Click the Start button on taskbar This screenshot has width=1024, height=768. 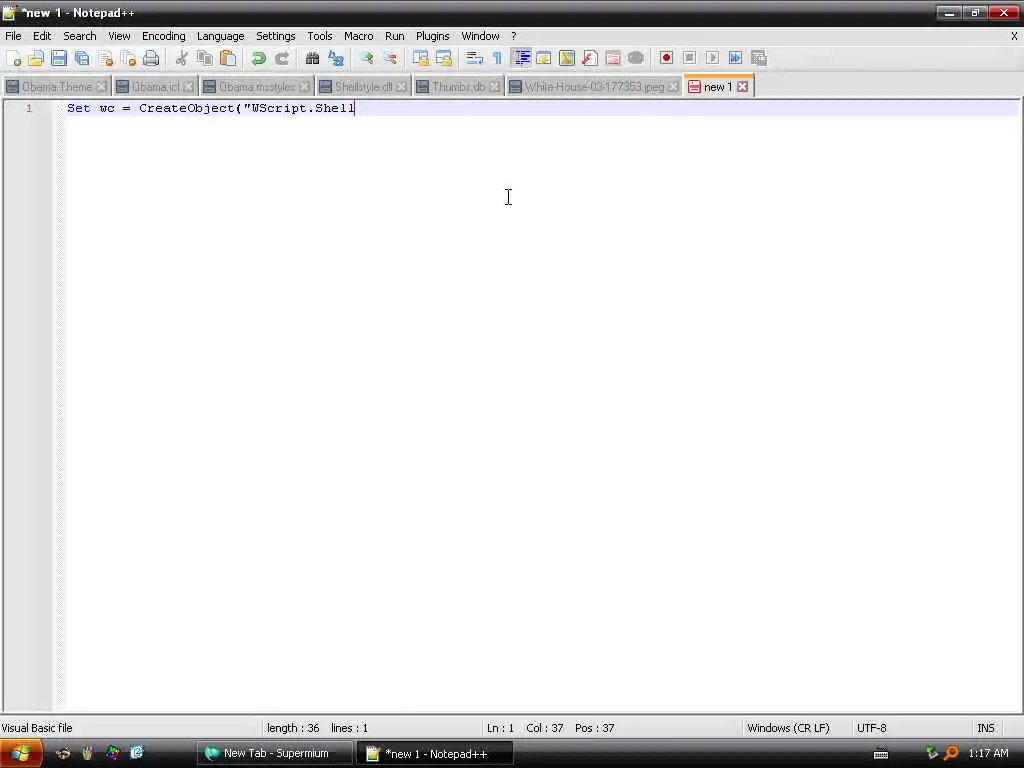[x=21, y=754]
